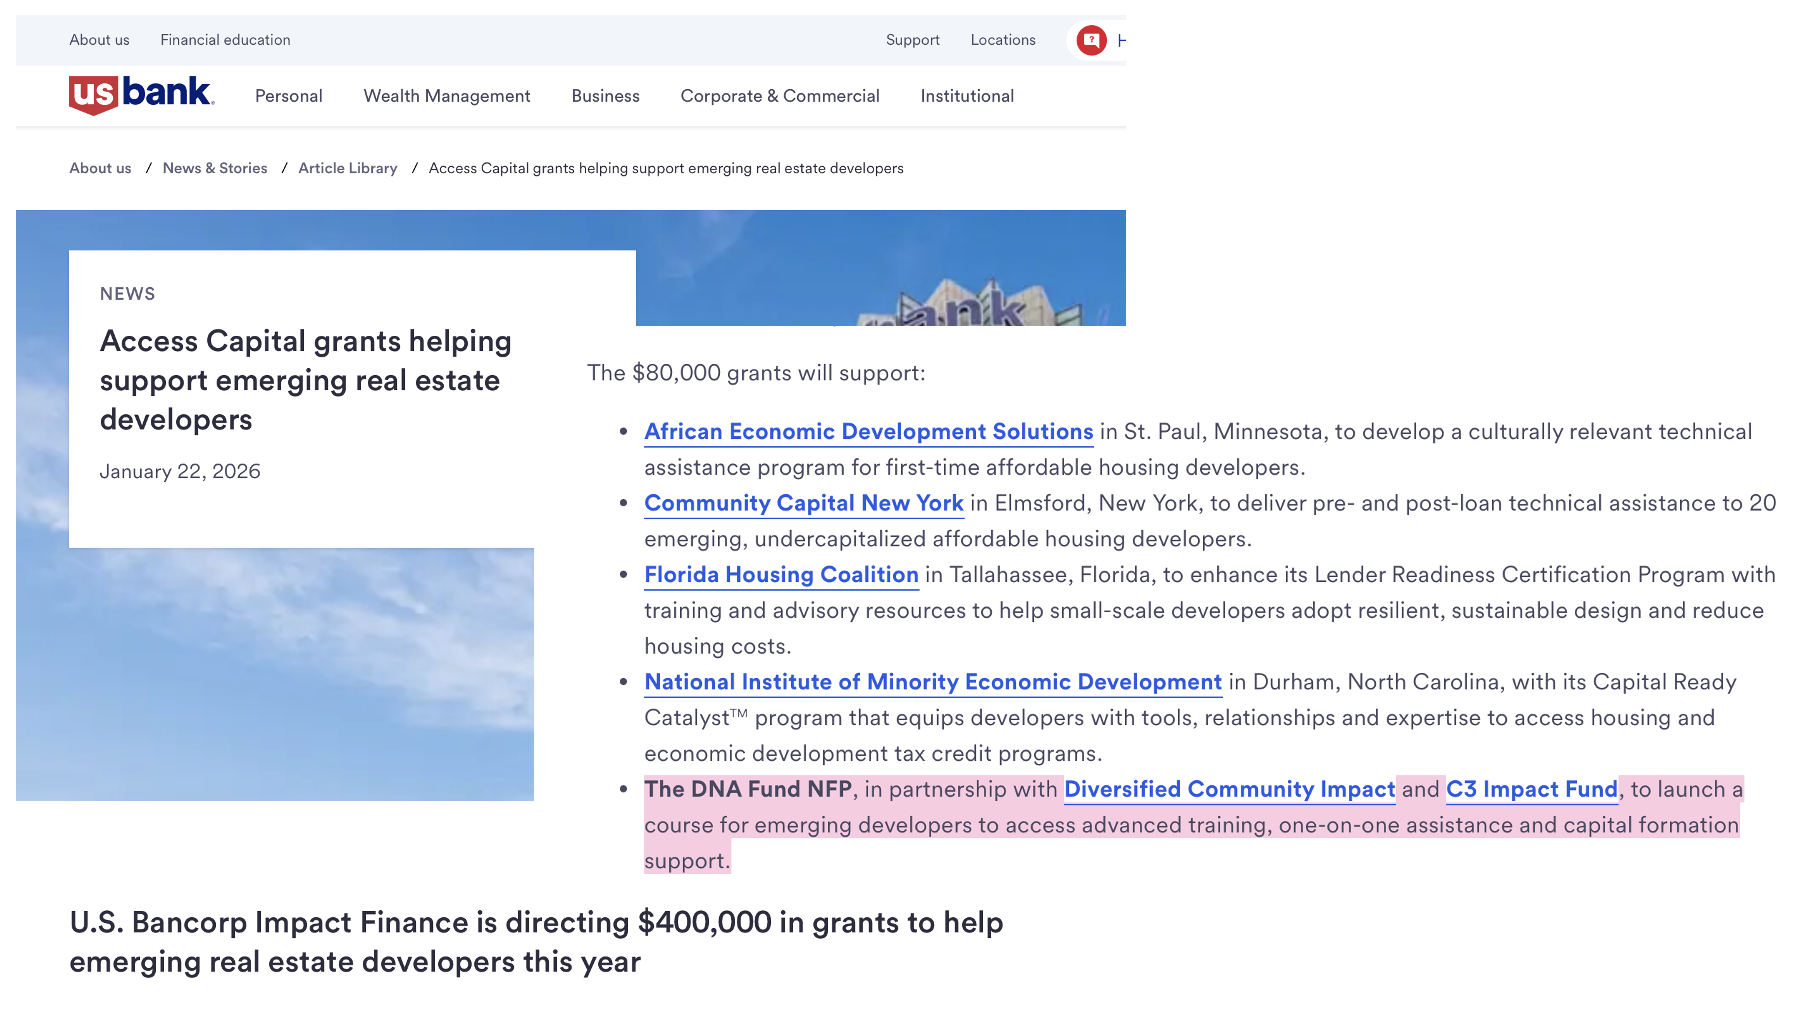Open the Personal menu
This screenshot has width=1810, height=1036.
[x=289, y=96]
